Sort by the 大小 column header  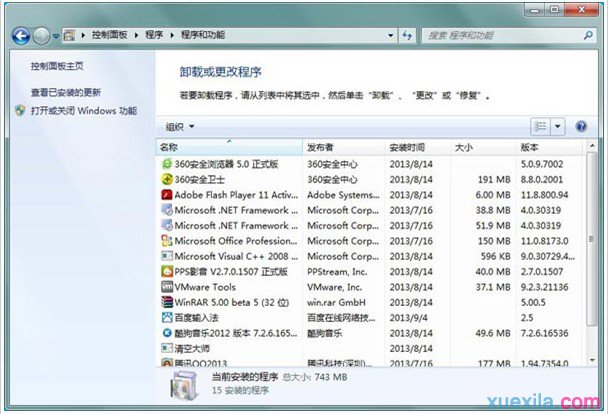coord(483,147)
